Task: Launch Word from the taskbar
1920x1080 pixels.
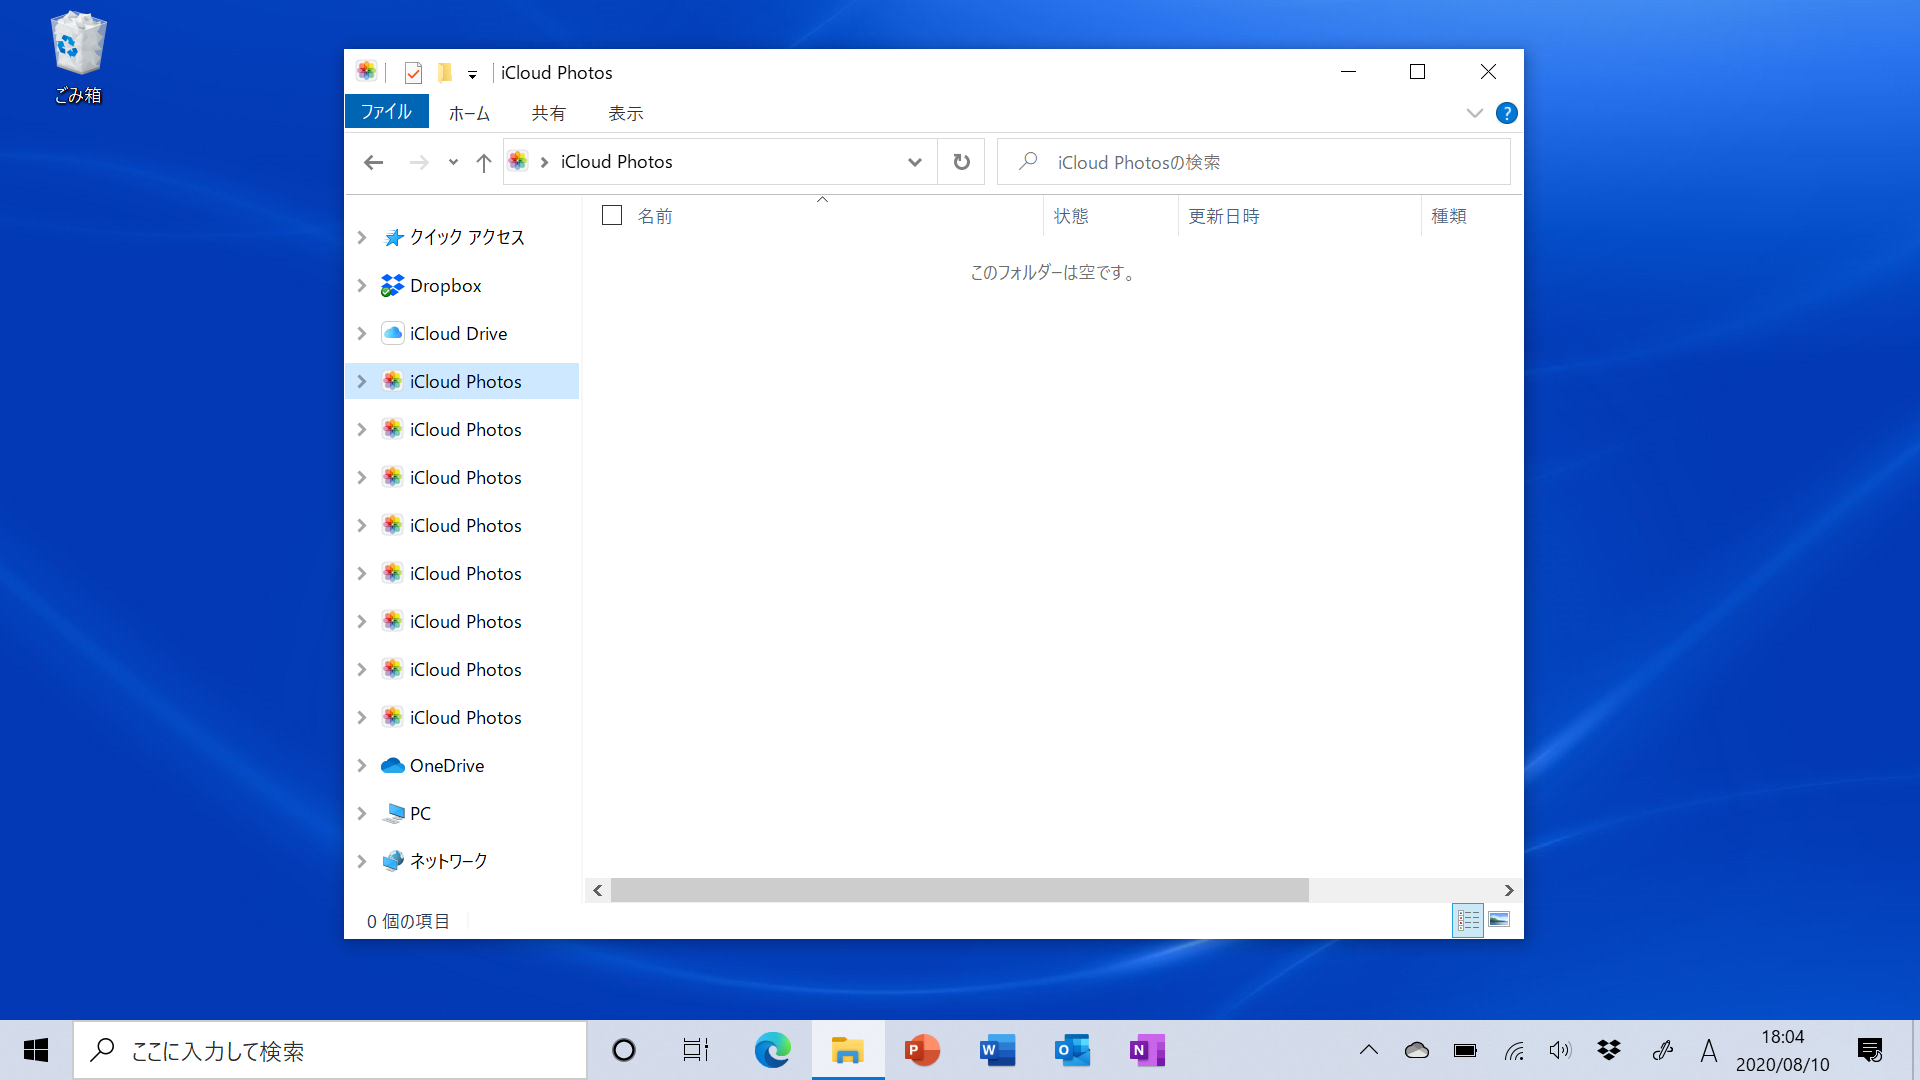Action: point(997,1050)
